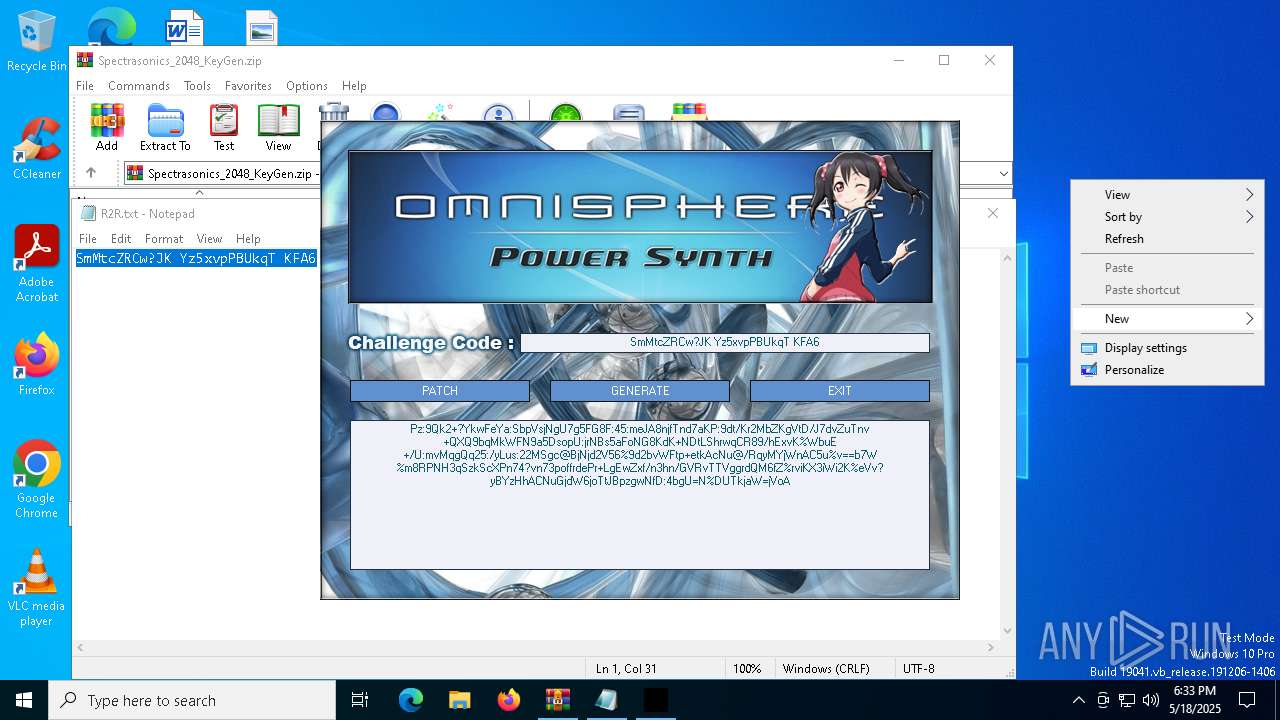1280x720 pixels.
Task: Open WinRAR Options menu
Action: (307, 86)
